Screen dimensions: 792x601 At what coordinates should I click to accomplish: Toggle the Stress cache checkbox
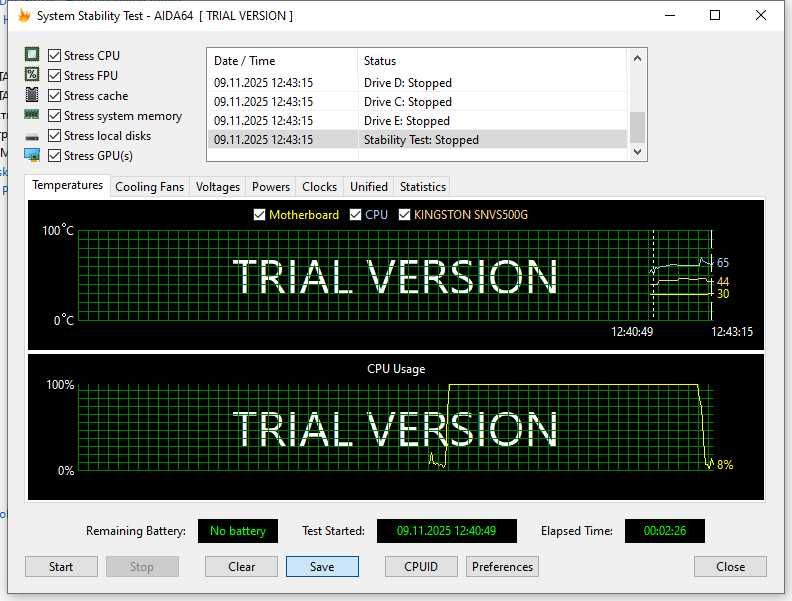pos(54,95)
